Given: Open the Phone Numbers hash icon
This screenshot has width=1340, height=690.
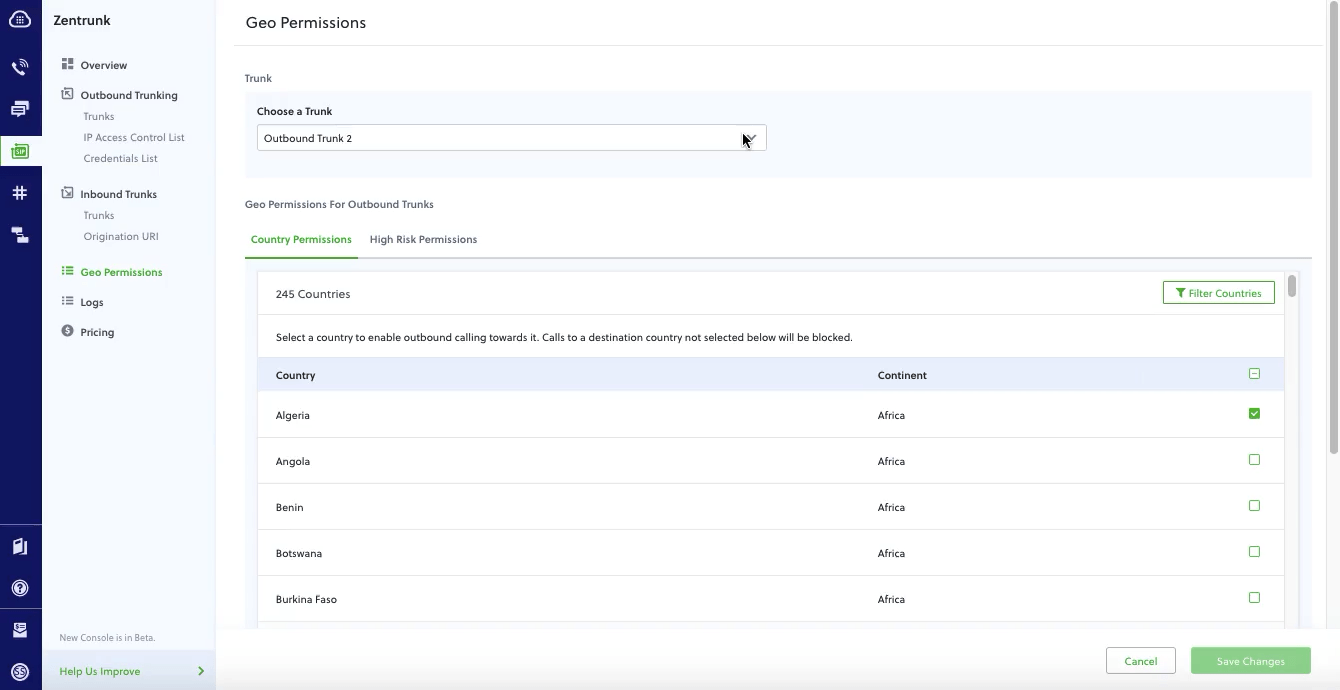Looking at the screenshot, I should pos(20,191).
